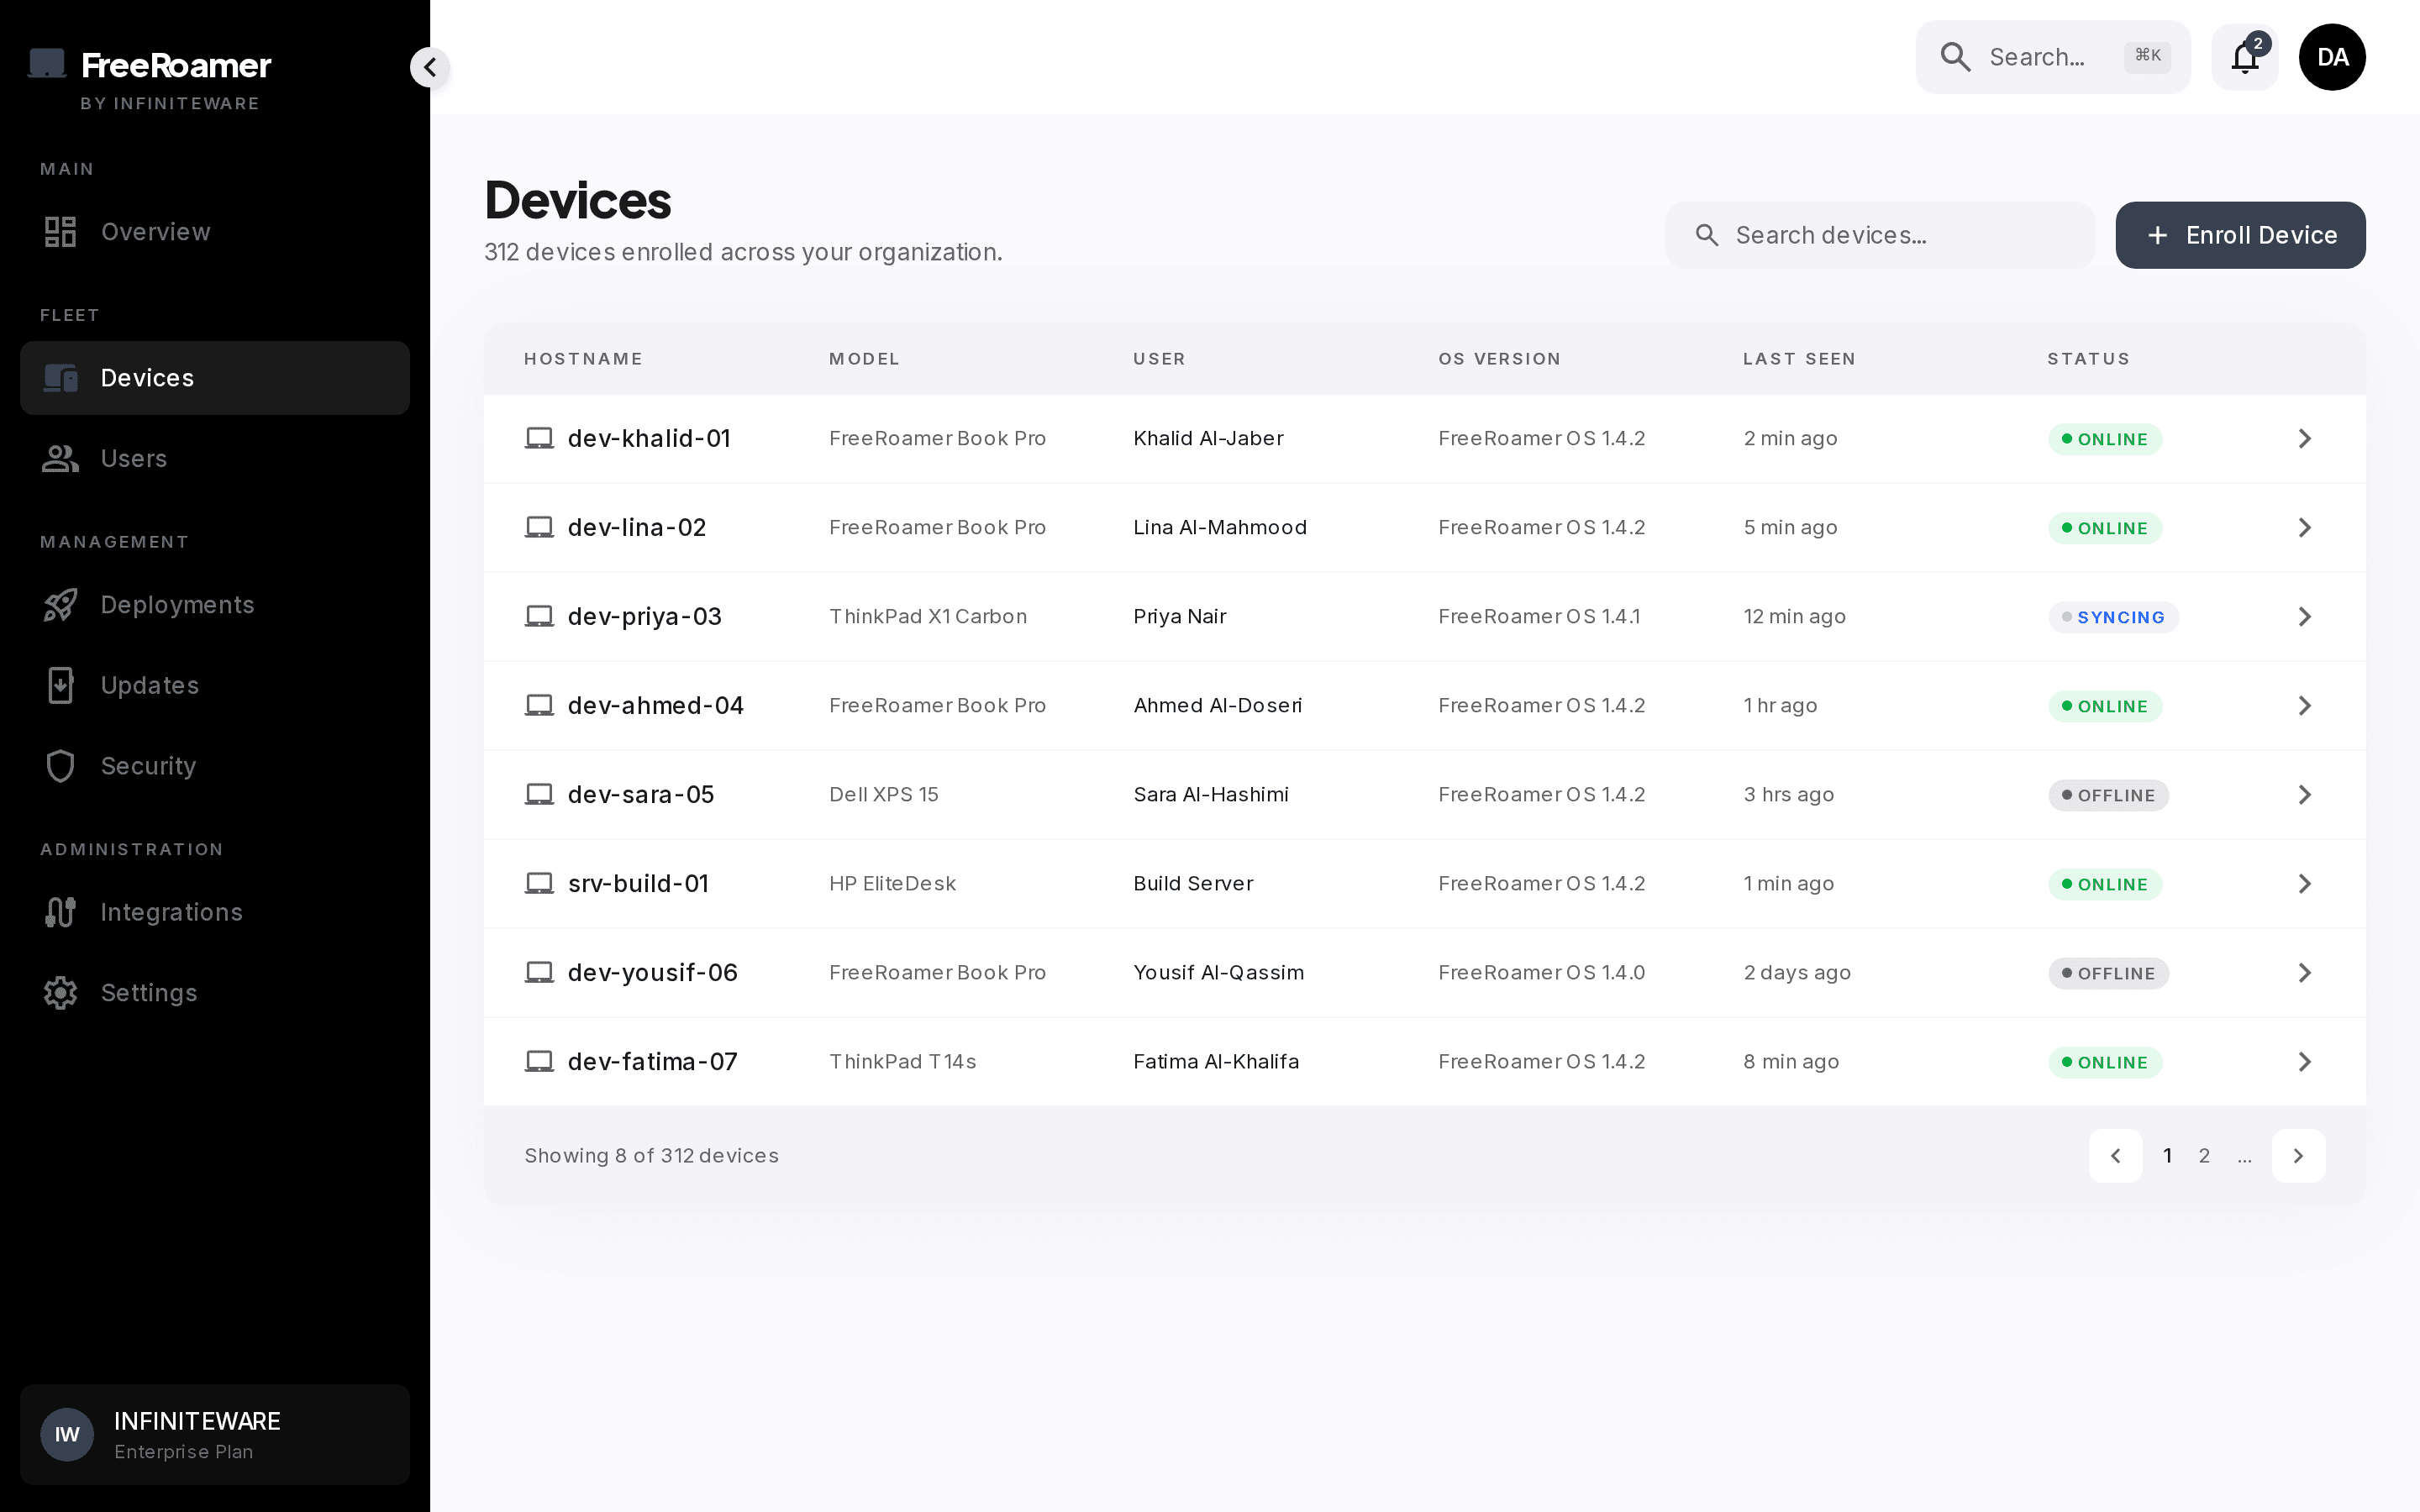
Task: Click laptop icon beside dev-sara-05
Action: click(x=539, y=794)
